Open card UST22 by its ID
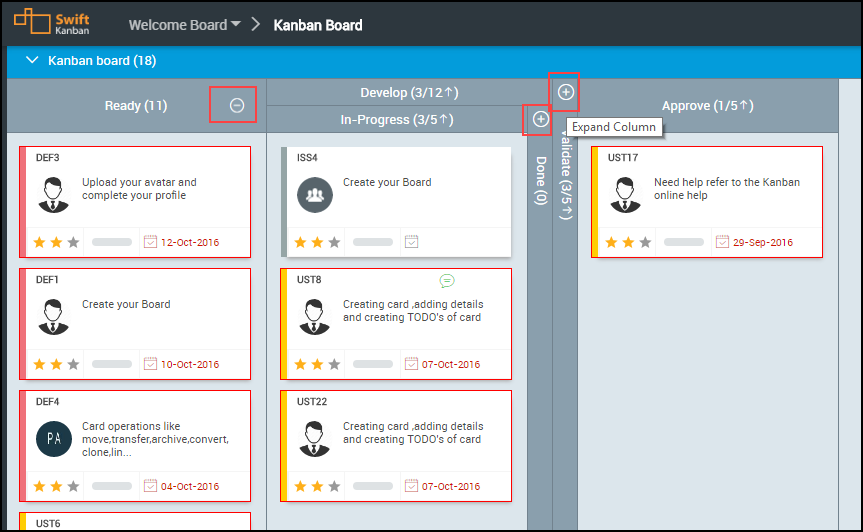Screen dimensions: 863x532 click(312, 402)
